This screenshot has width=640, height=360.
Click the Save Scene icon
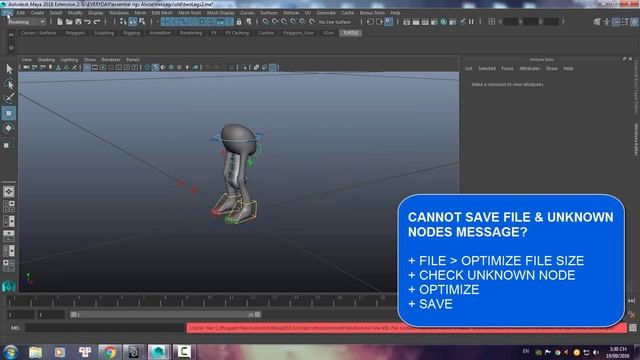click(78, 22)
